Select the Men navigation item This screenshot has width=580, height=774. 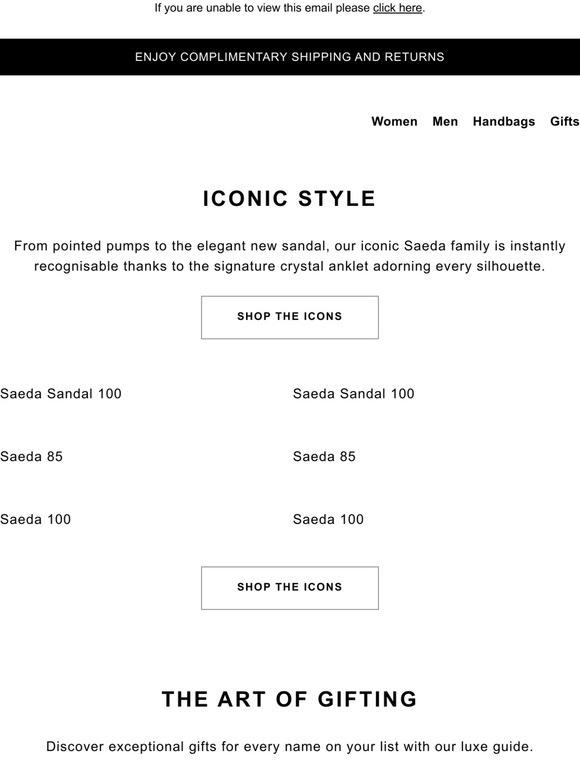click(x=445, y=121)
